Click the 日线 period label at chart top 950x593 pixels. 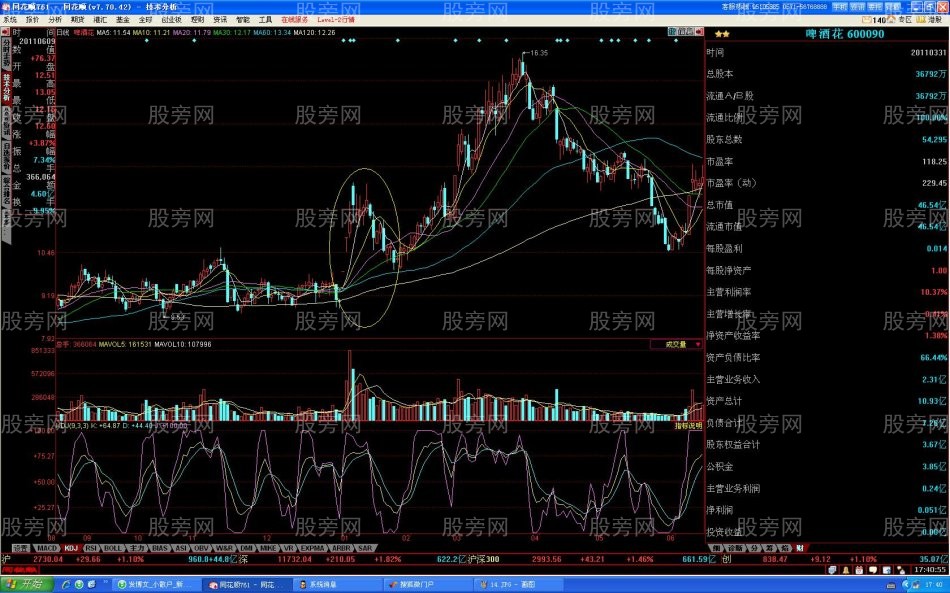pyautogui.click(x=62, y=33)
